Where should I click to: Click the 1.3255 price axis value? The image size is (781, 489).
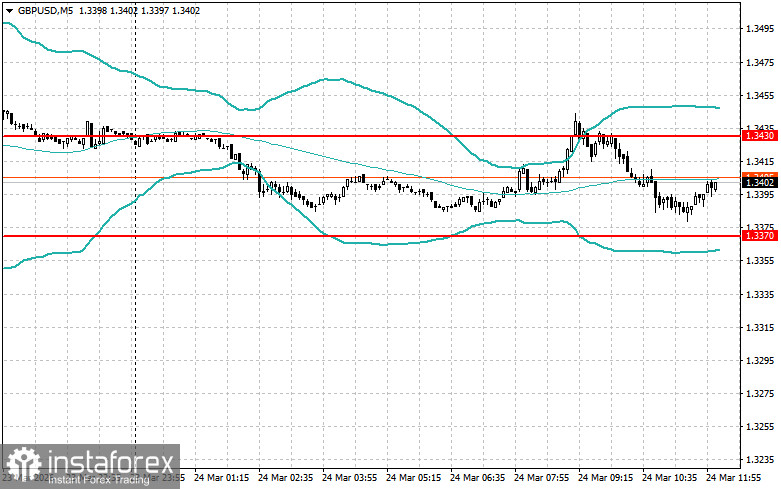point(760,427)
